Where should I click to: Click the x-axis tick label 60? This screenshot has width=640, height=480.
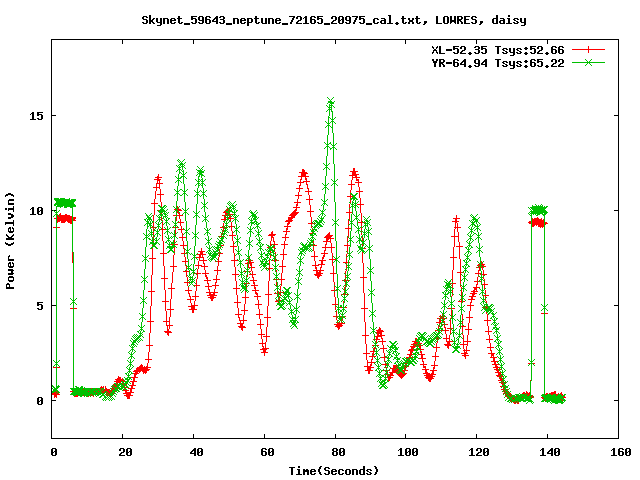pyautogui.click(x=267, y=452)
